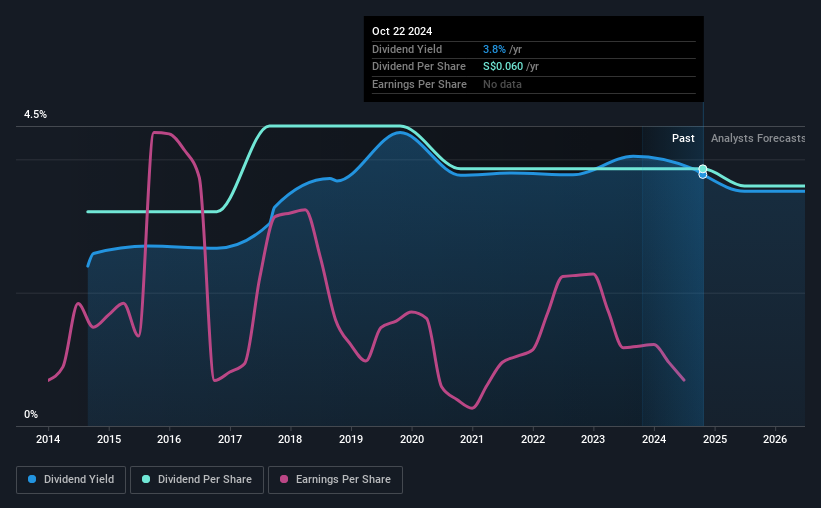Click the 4.5% y-axis label
This screenshot has height=508, width=821.
pos(35,114)
